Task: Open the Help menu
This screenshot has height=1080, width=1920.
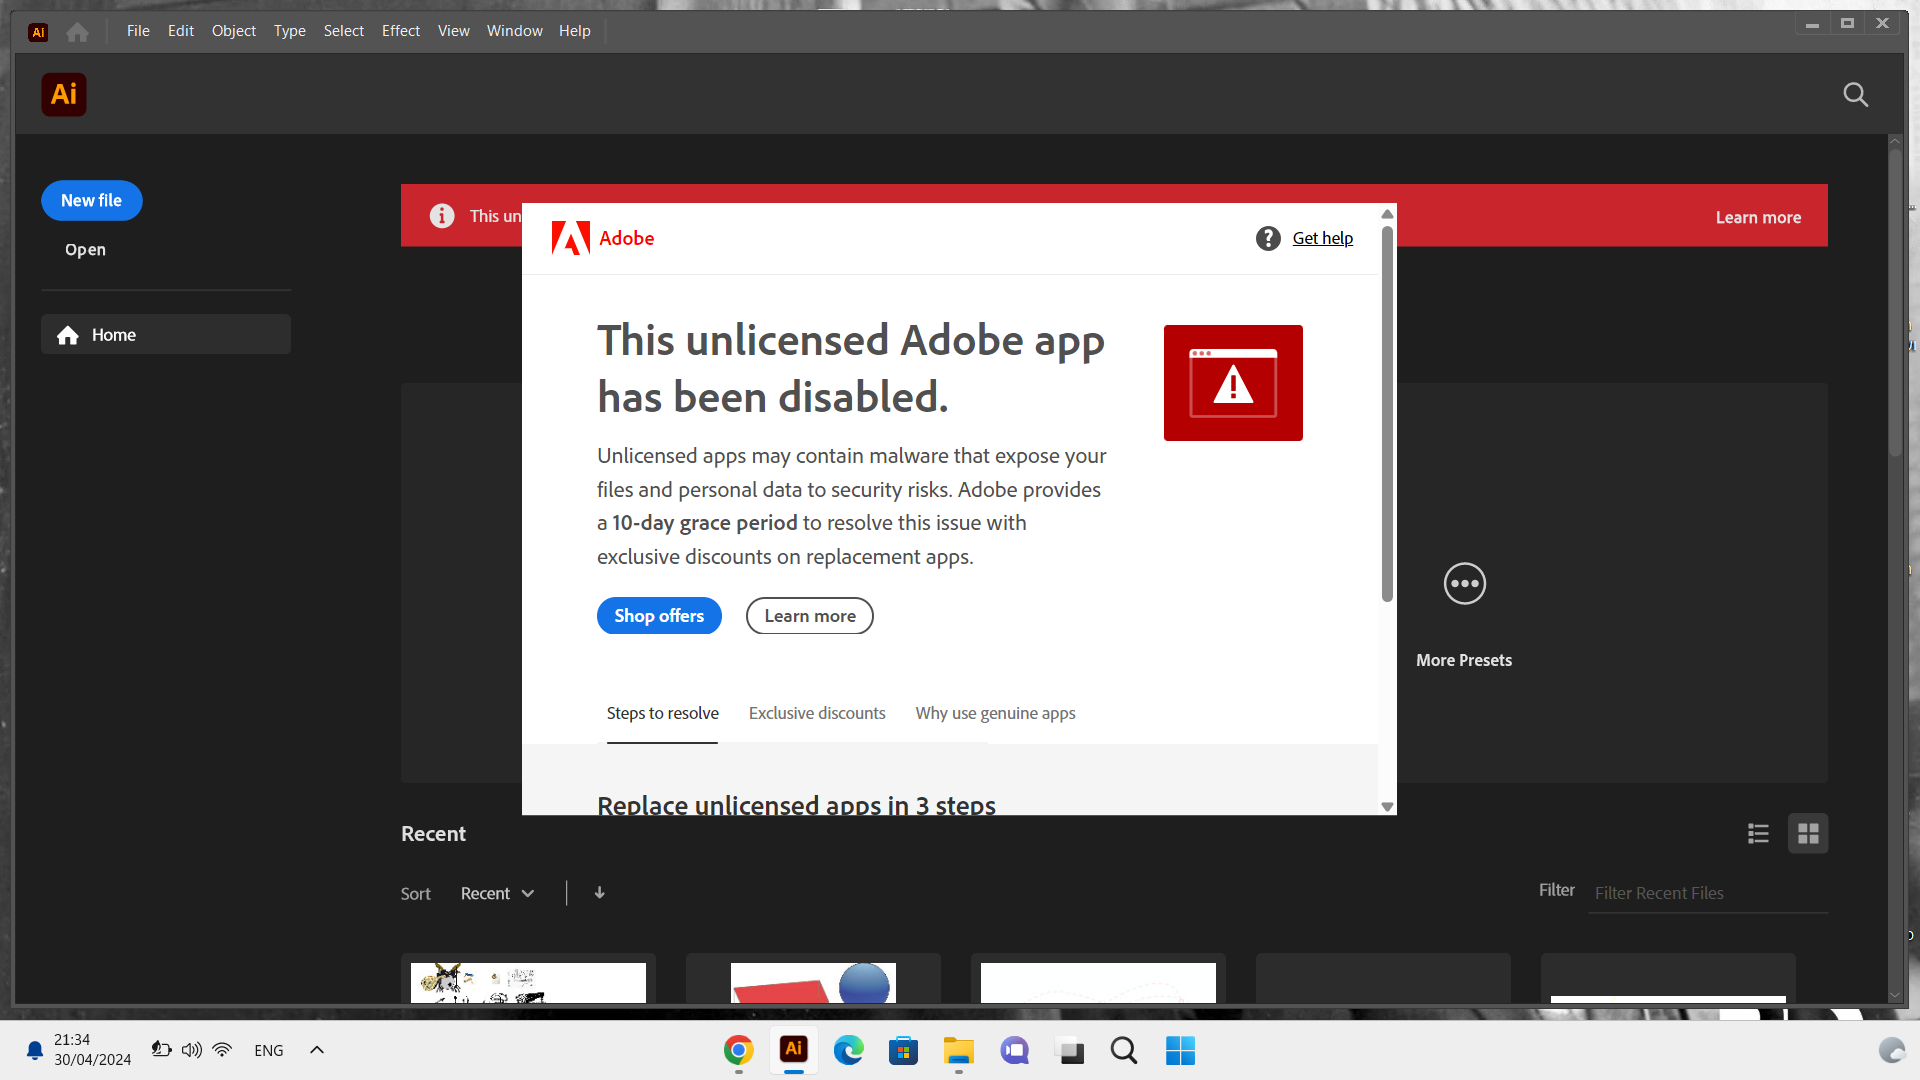Action: click(575, 31)
